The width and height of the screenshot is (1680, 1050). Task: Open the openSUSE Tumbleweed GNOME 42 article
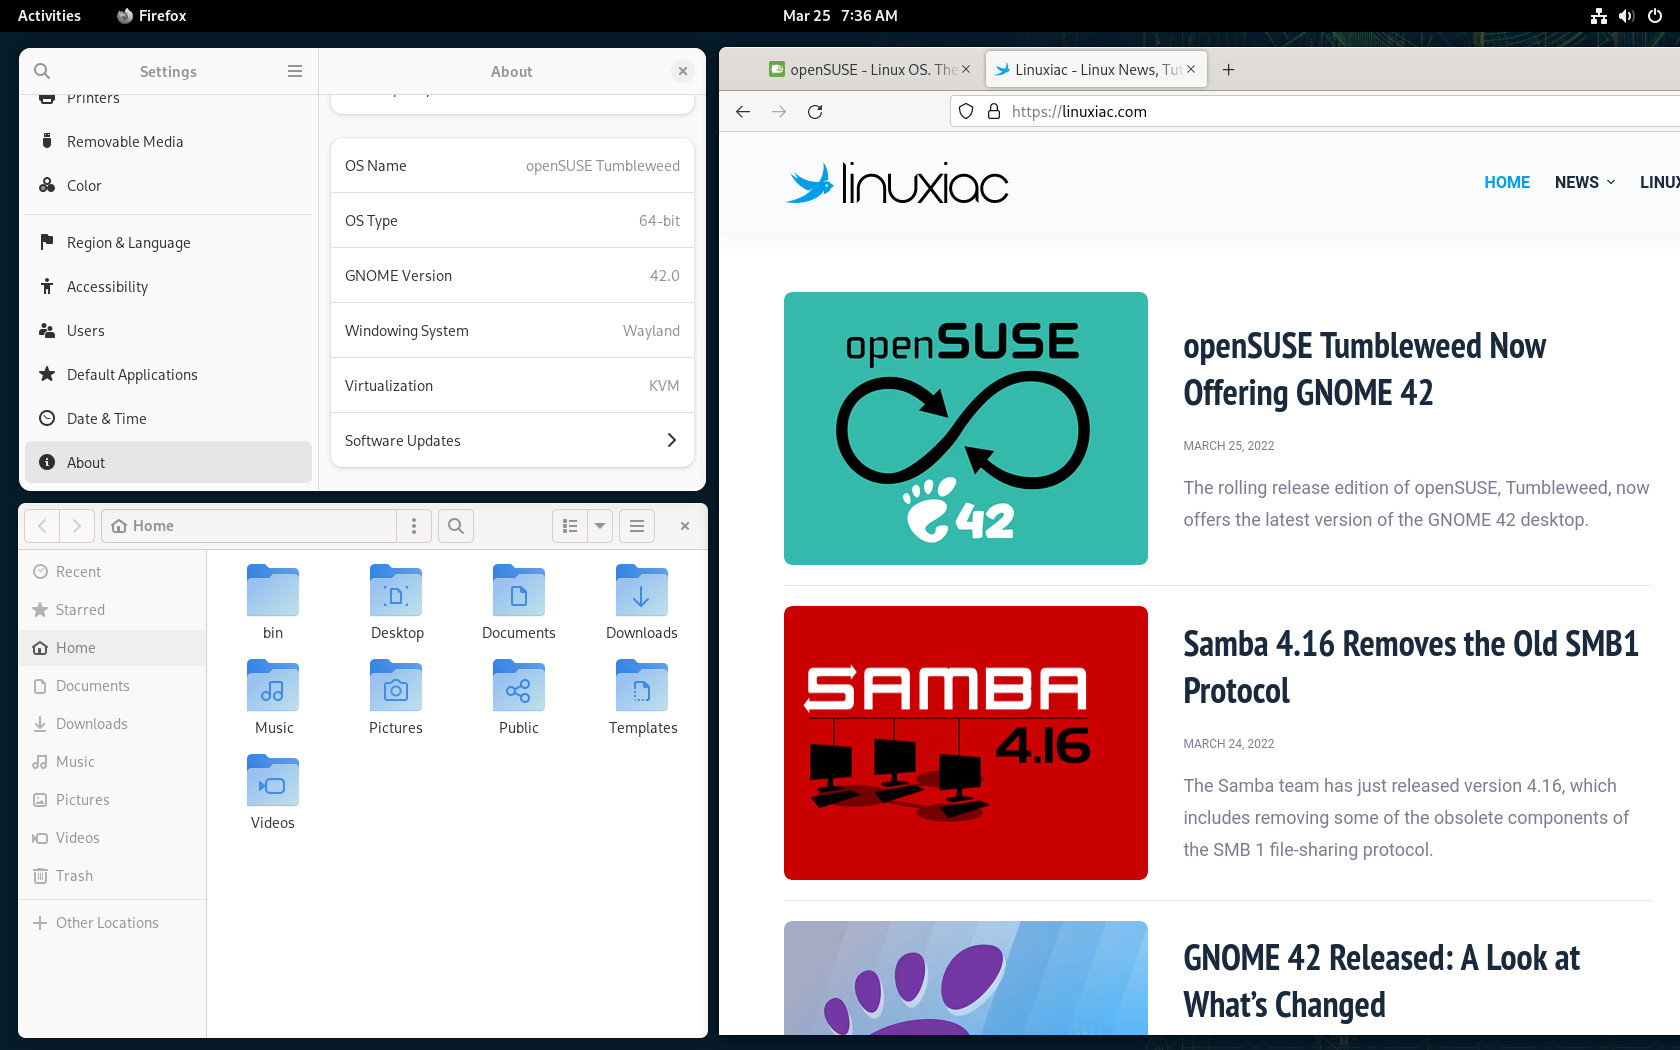pyautogui.click(x=1364, y=369)
